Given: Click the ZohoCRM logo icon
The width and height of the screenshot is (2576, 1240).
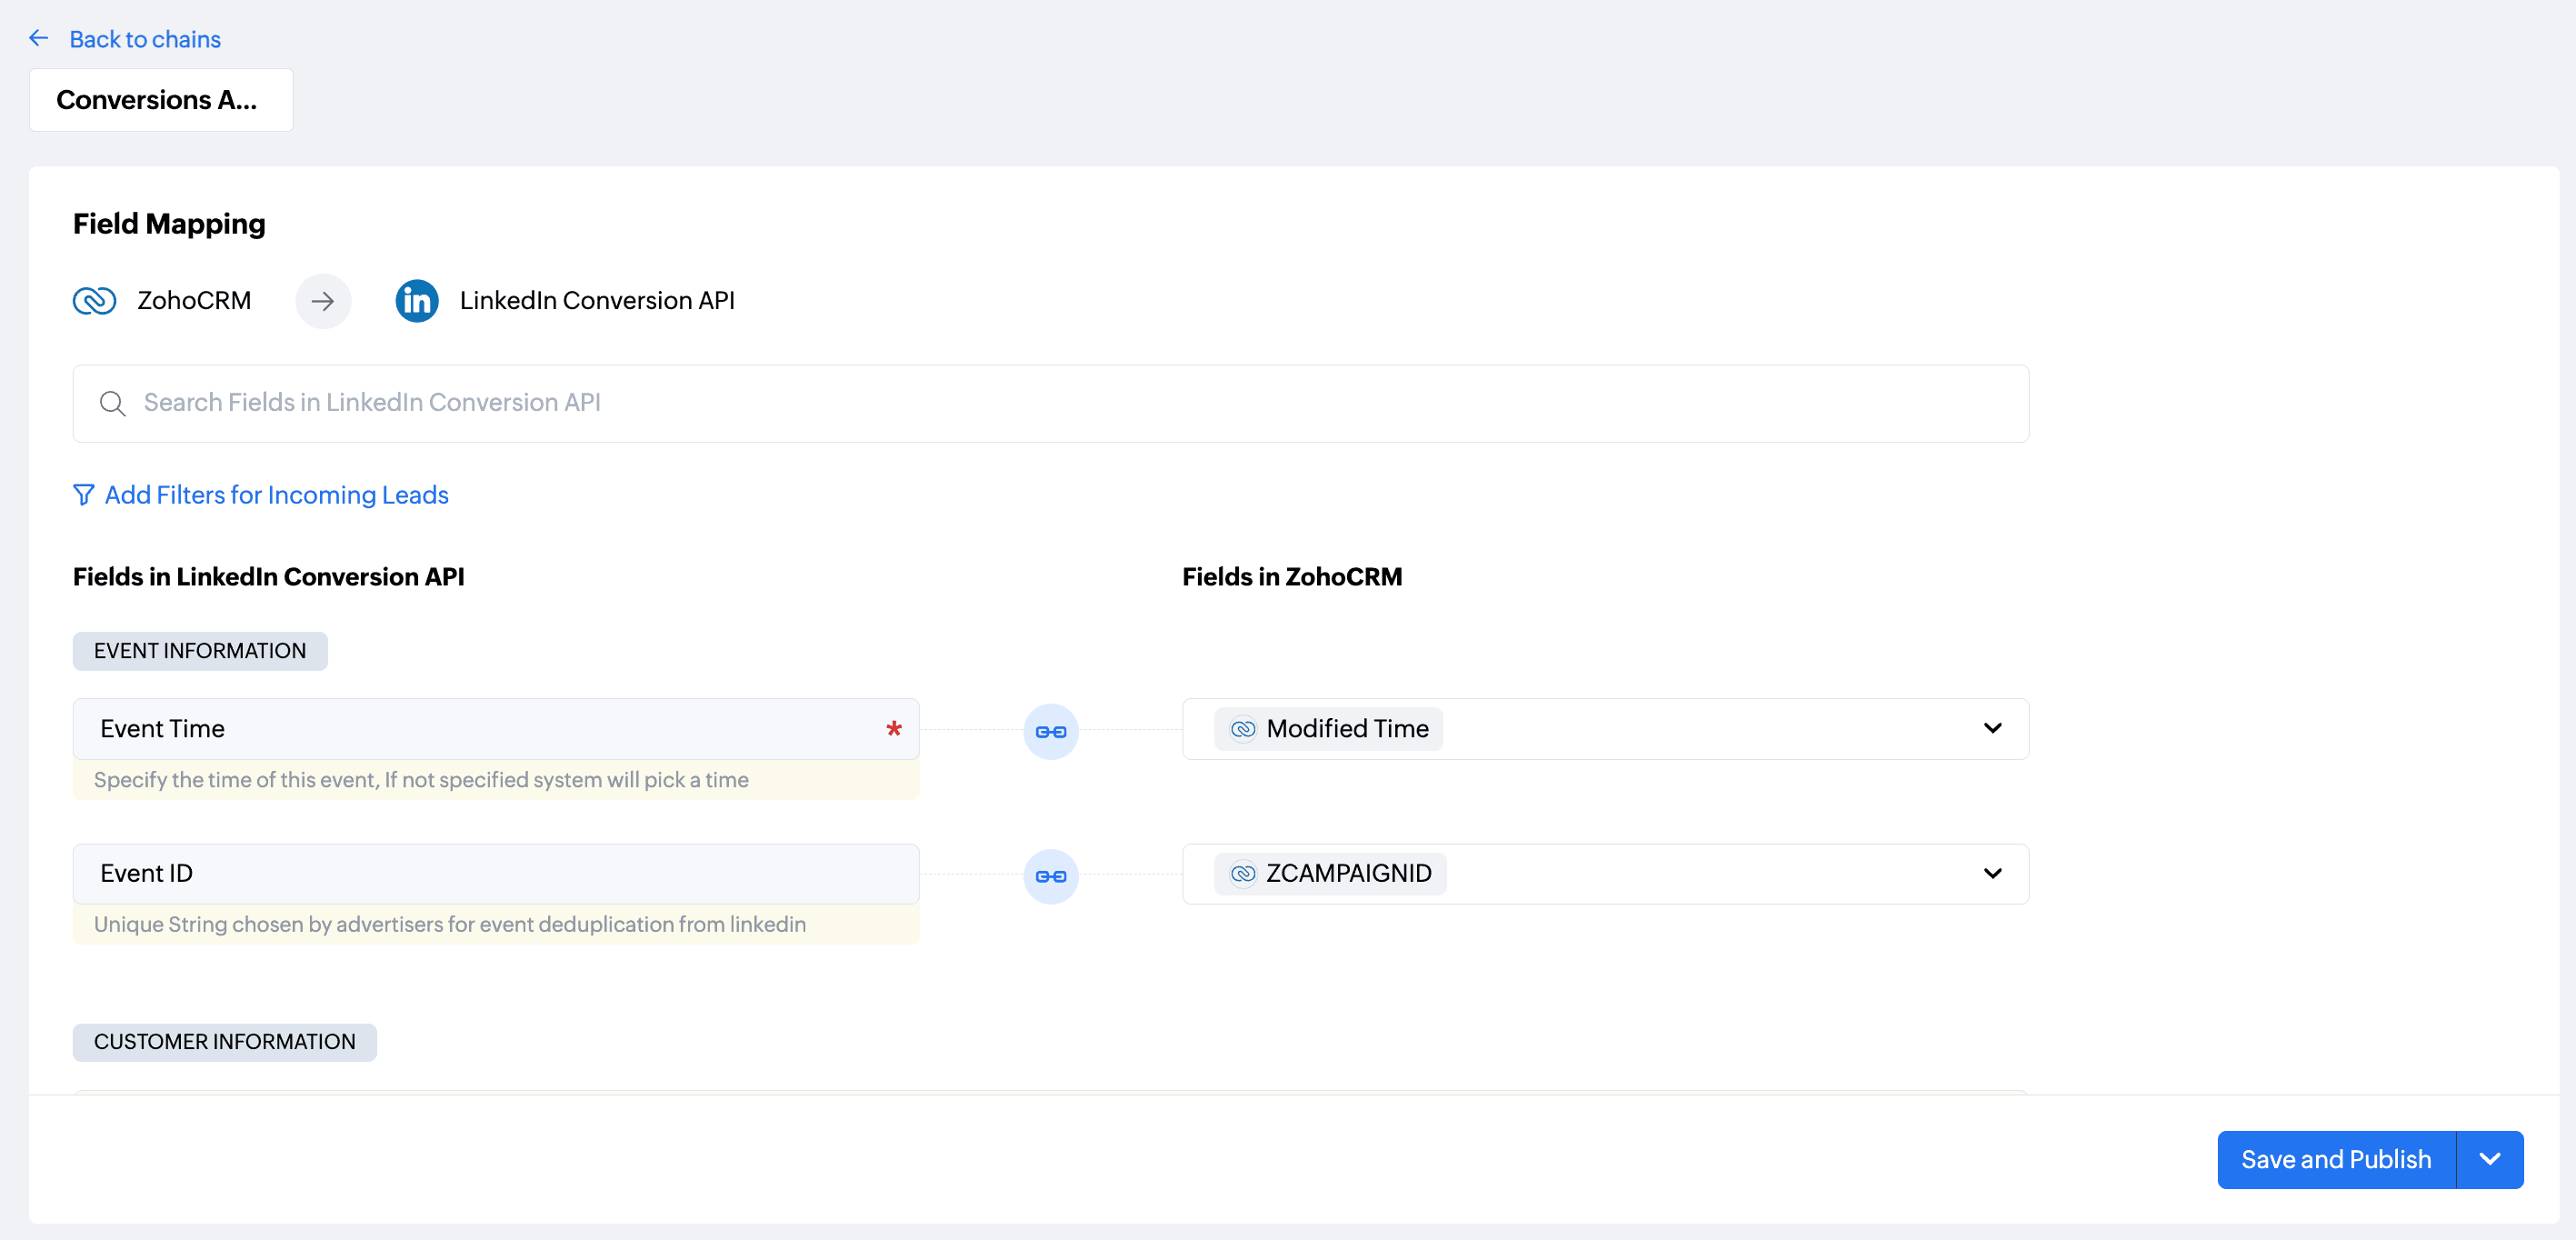Looking at the screenshot, I should (95, 301).
